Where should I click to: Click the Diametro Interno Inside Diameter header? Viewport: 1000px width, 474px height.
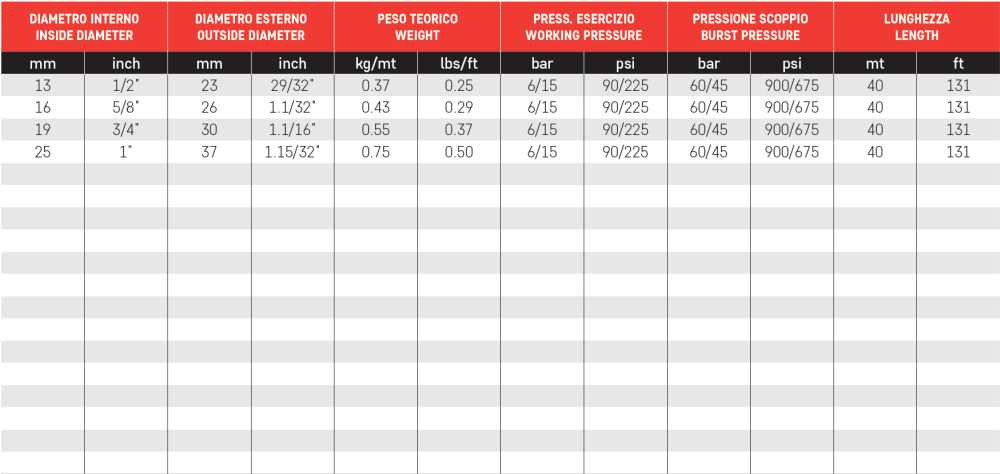coord(84,27)
